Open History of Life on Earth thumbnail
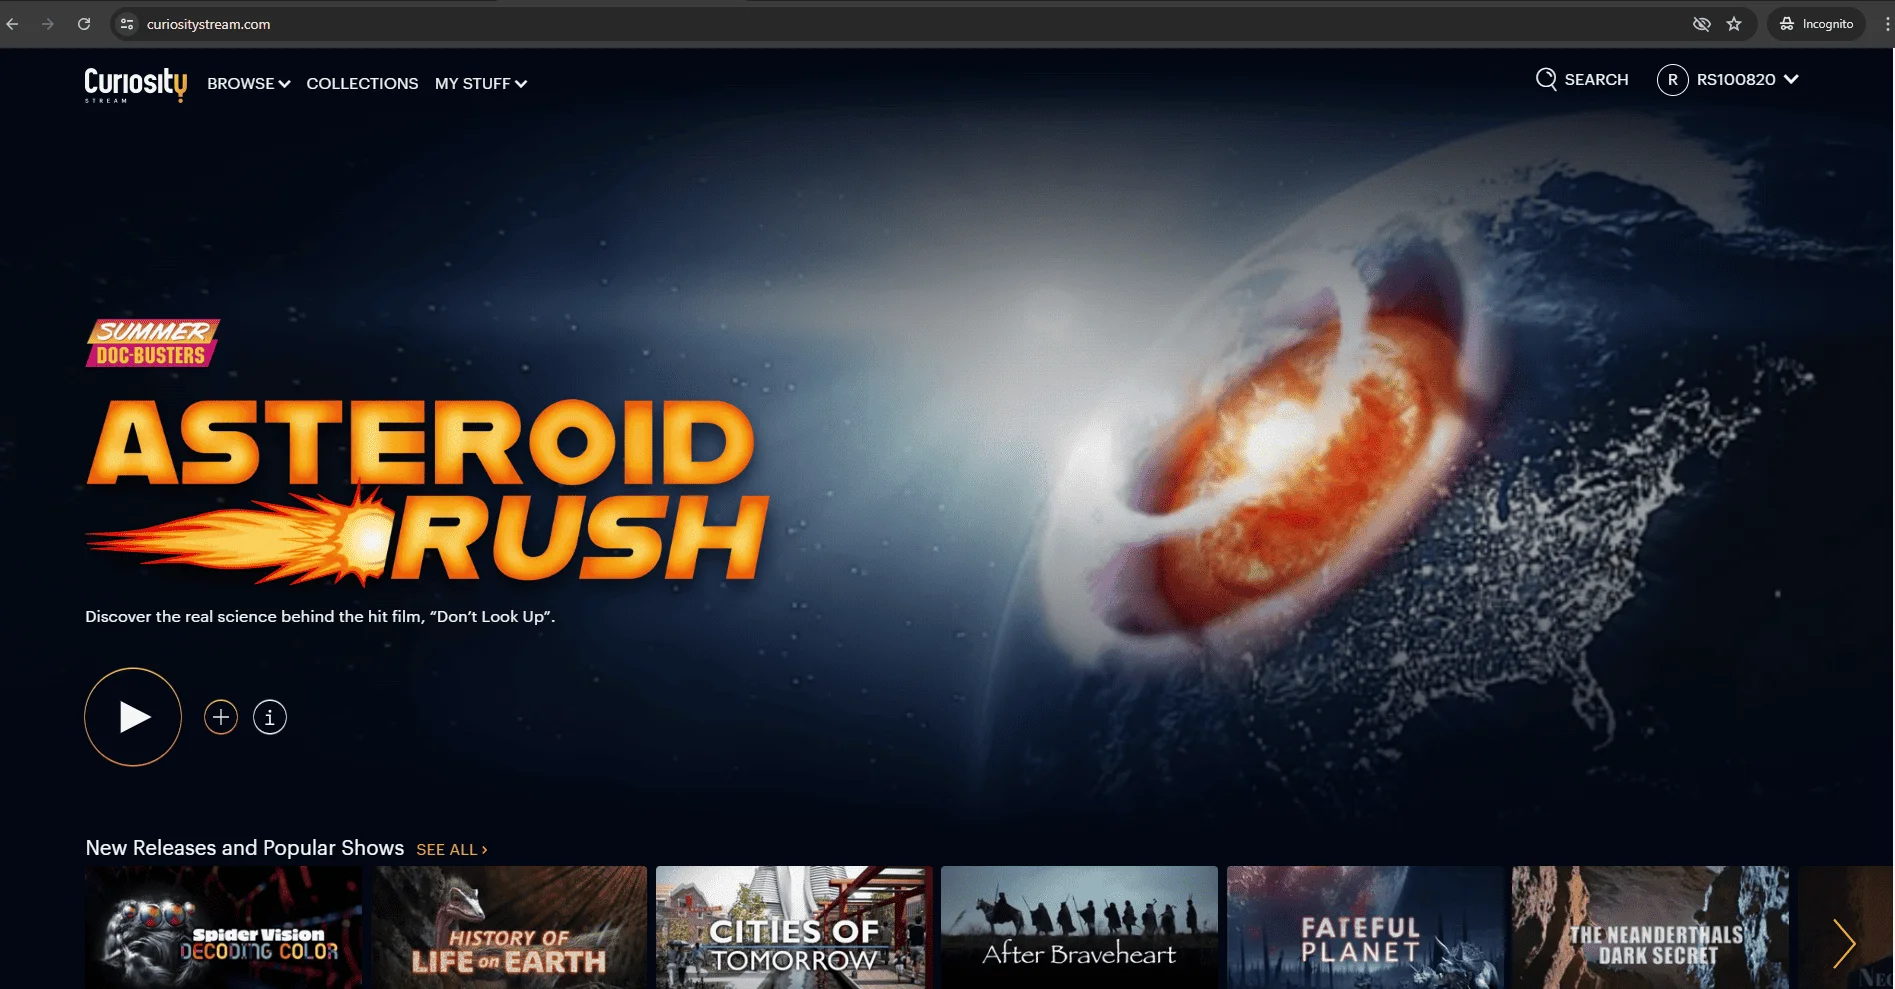1895x989 pixels. [509, 927]
